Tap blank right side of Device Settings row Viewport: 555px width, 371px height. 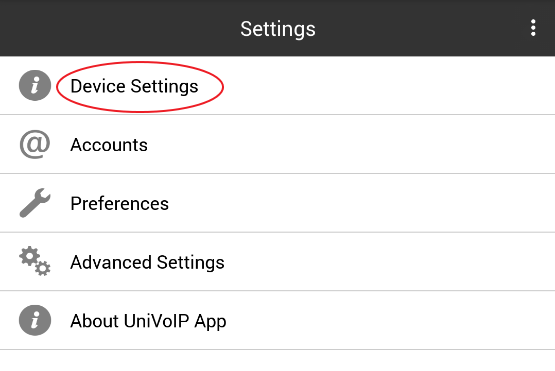click(x=389, y=86)
